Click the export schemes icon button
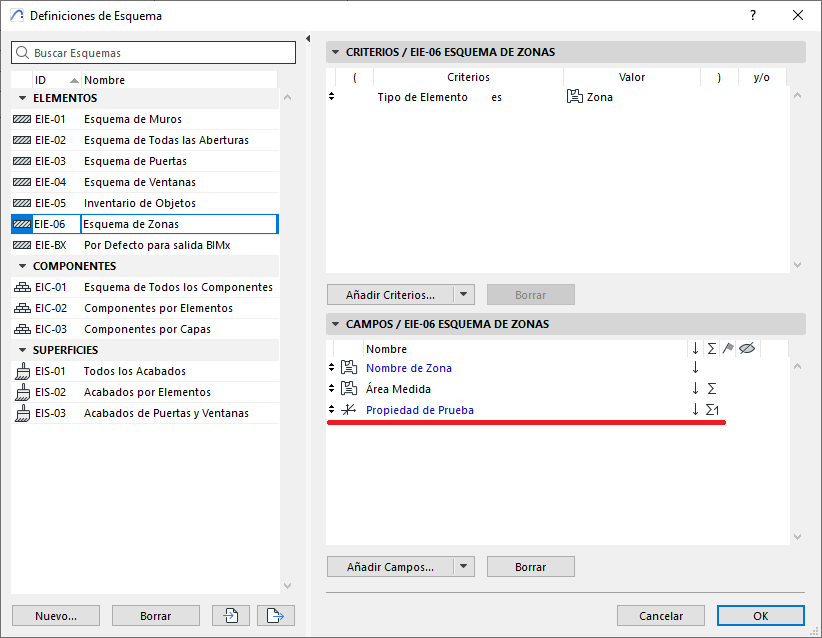The width and height of the screenshot is (822, 638). [x=275, y=616]
